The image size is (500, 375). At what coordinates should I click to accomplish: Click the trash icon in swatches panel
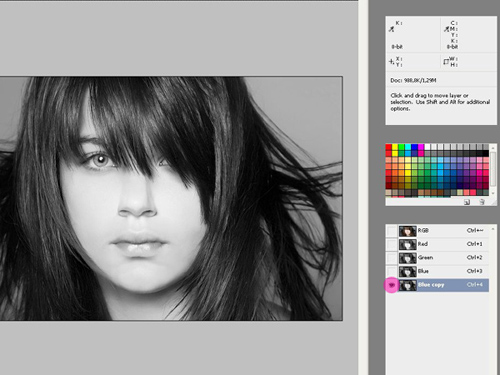point(482,202)
